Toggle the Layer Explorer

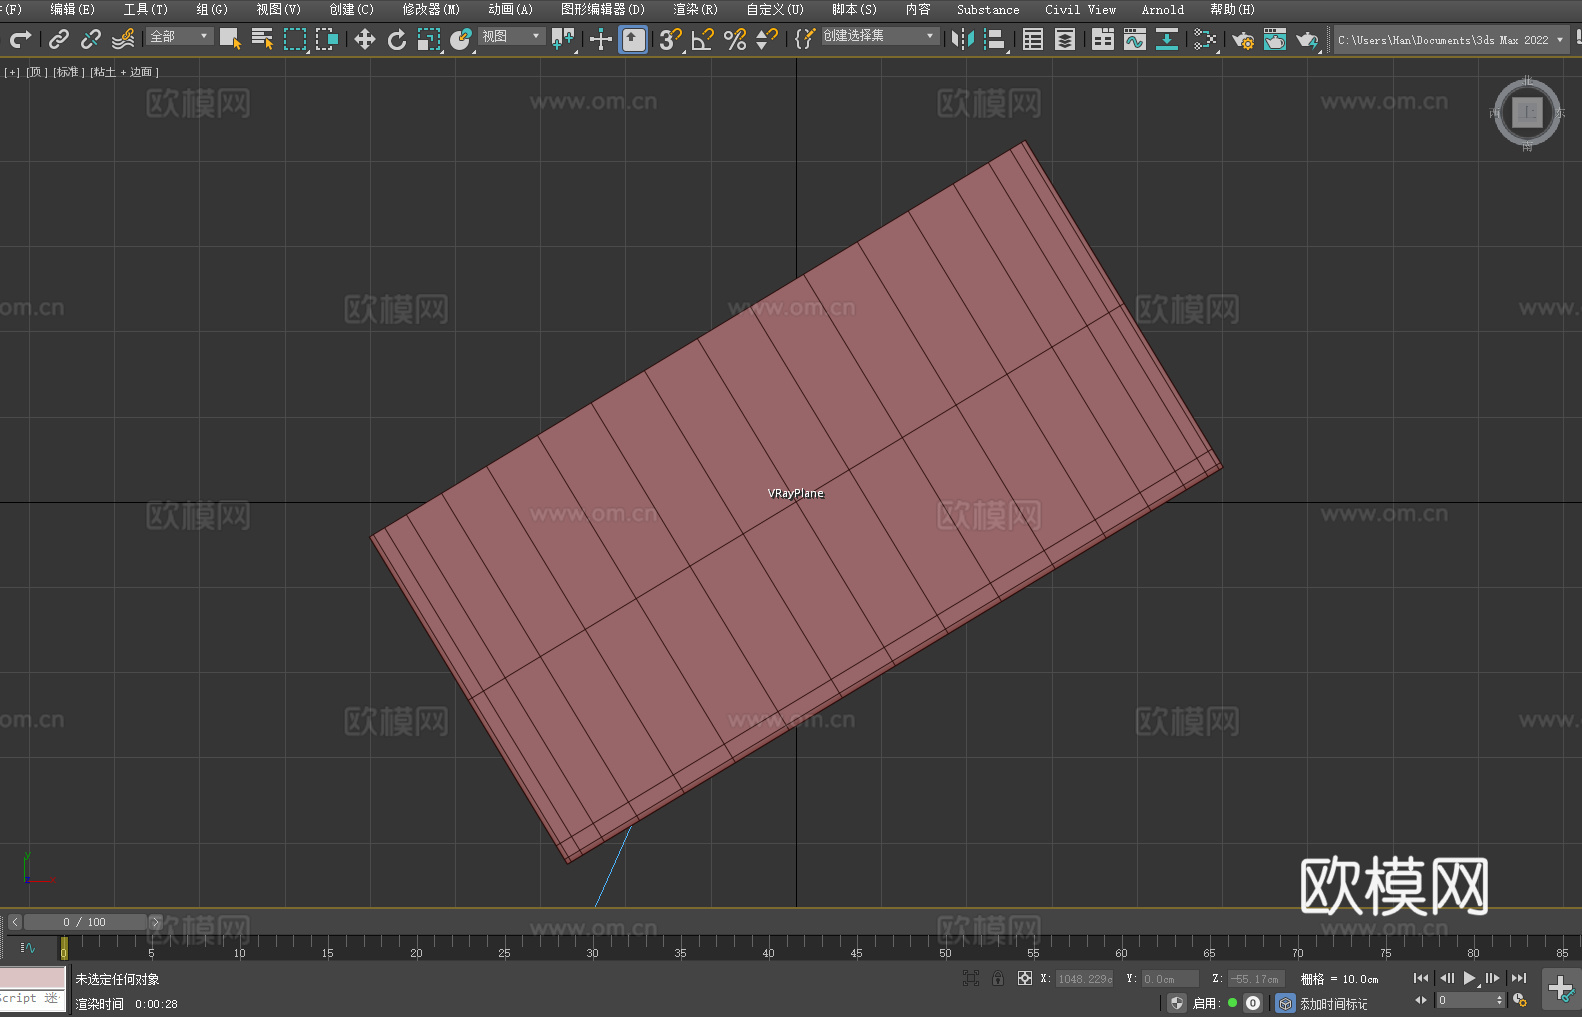(1065, 39)
